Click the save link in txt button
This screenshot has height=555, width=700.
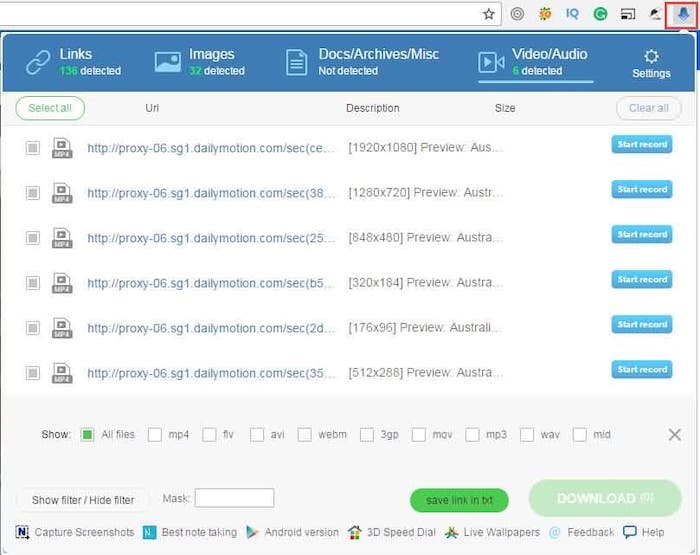click(459, 500)
